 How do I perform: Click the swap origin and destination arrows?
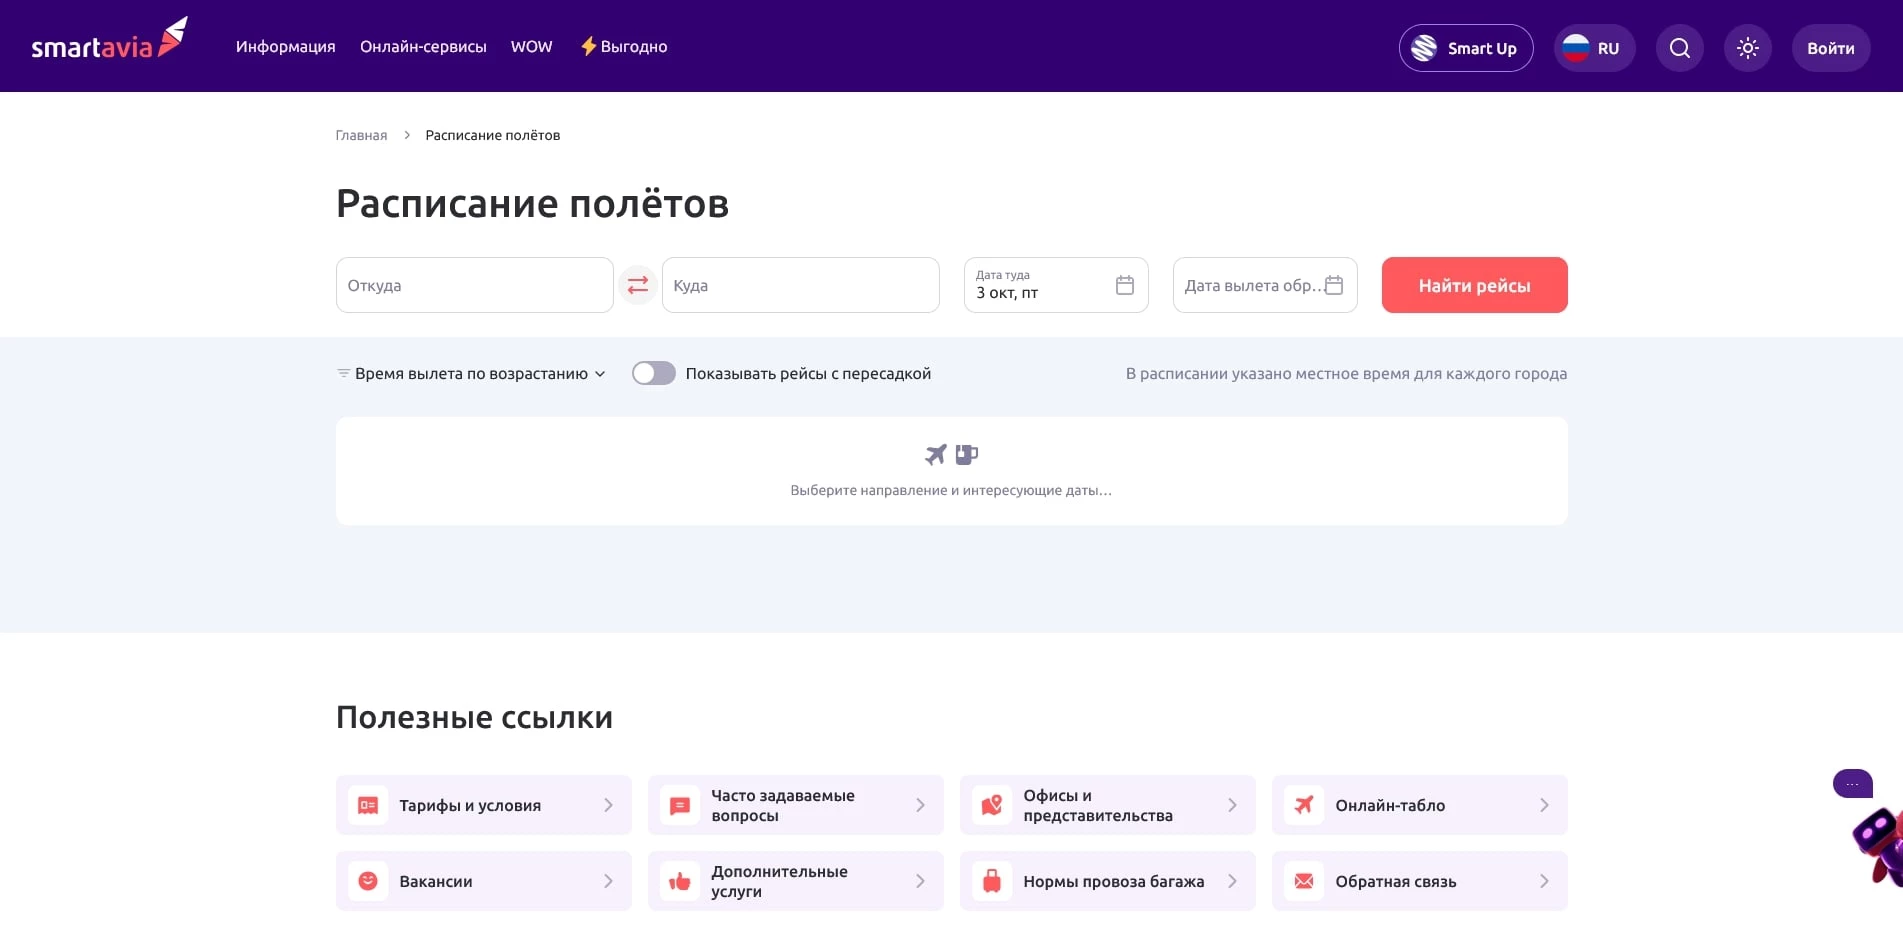click(x=637, y=285)
